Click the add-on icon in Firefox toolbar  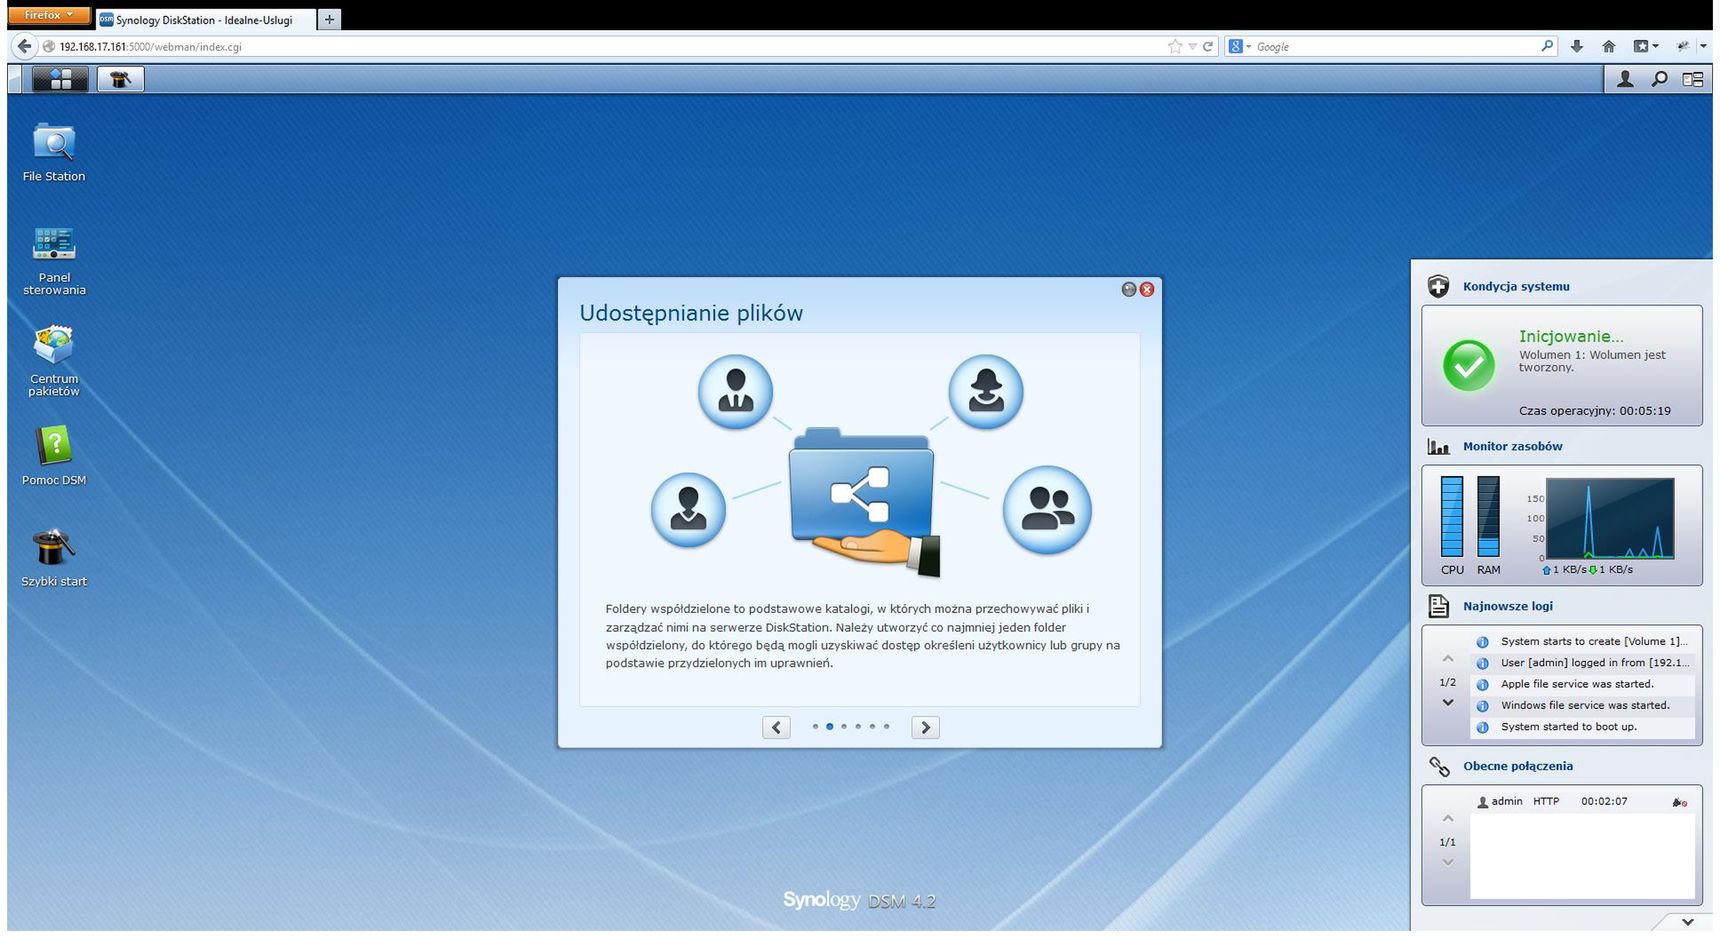tap(1683, 46)
